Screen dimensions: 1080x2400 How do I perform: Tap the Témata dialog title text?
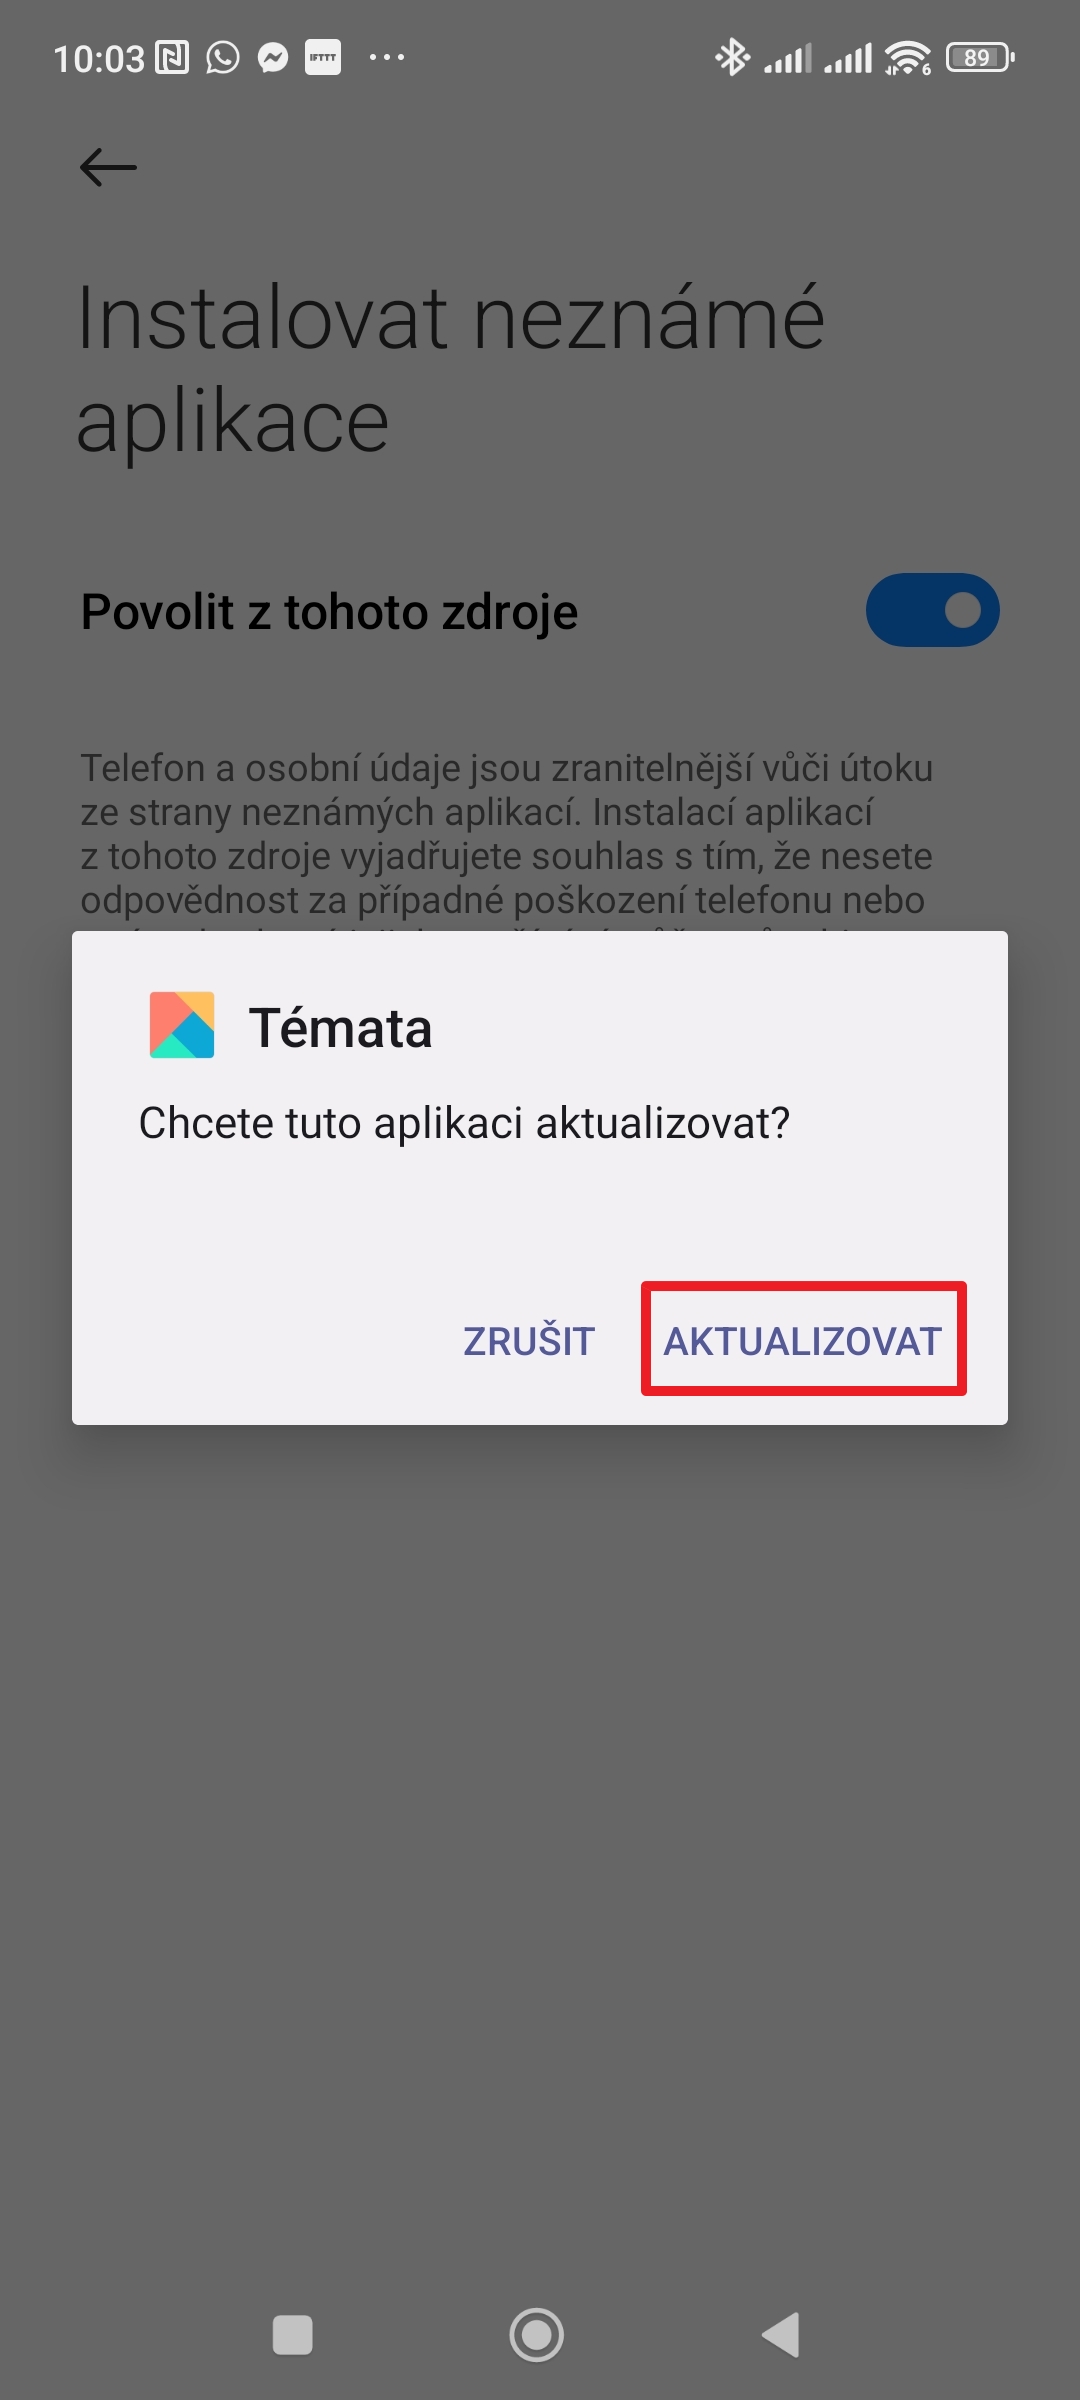point(340,1027)
